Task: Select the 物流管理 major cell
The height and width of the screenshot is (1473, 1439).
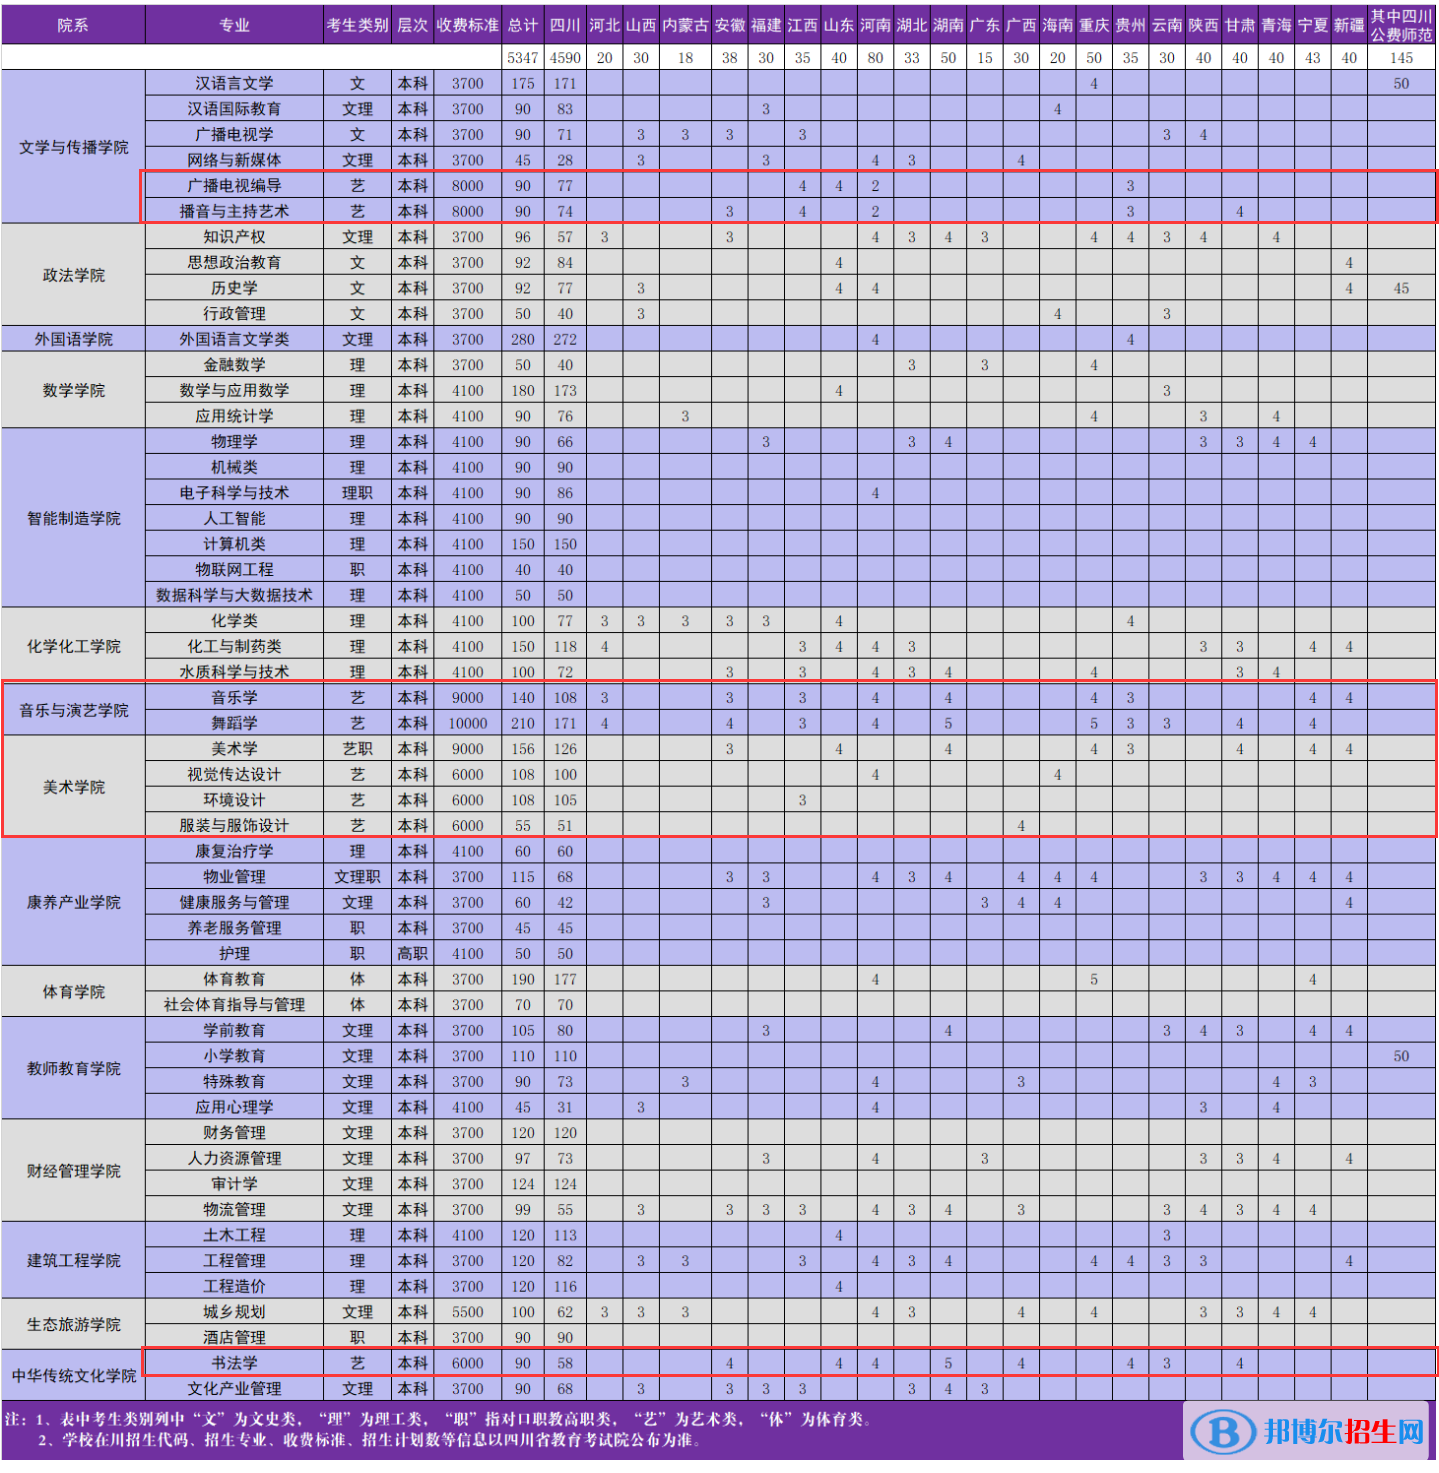Action: point(234,1209)
